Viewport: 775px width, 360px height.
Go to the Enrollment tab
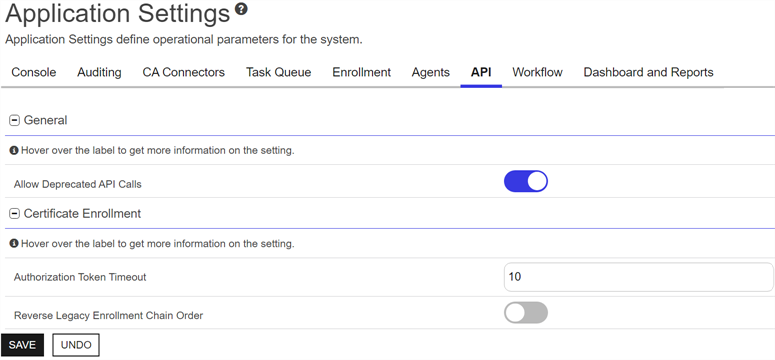pos(361,72)
